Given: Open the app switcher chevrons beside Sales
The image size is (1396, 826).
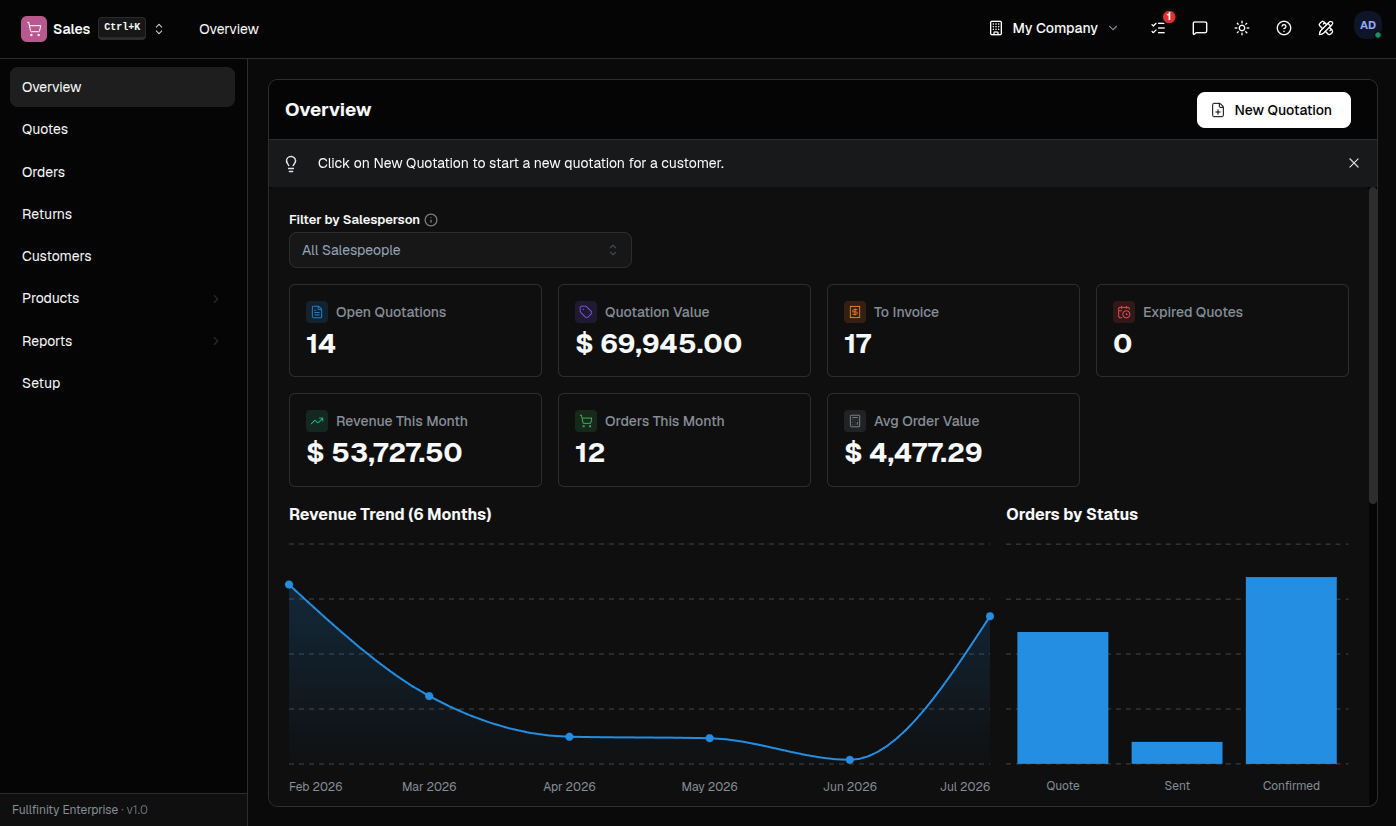Looking at the screenshot, I should coord(159,29).
